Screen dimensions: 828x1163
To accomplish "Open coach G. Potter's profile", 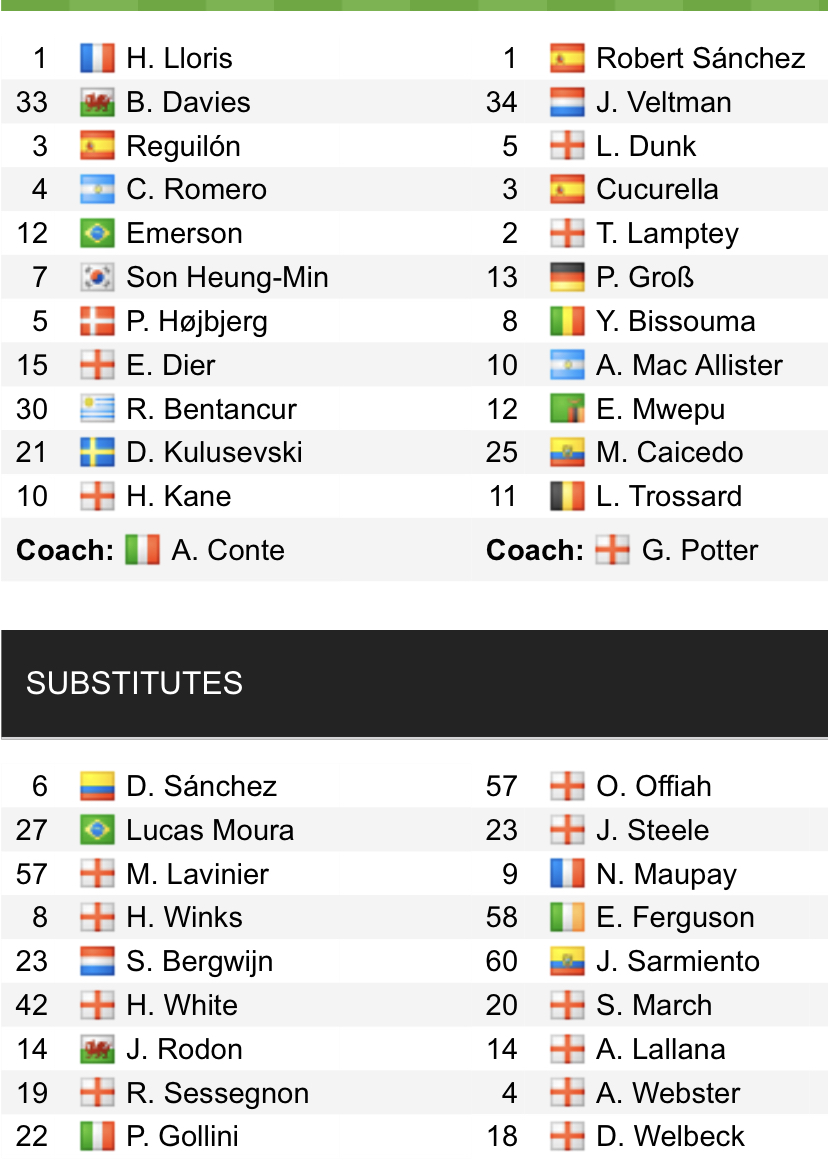I will pos(700,550).
